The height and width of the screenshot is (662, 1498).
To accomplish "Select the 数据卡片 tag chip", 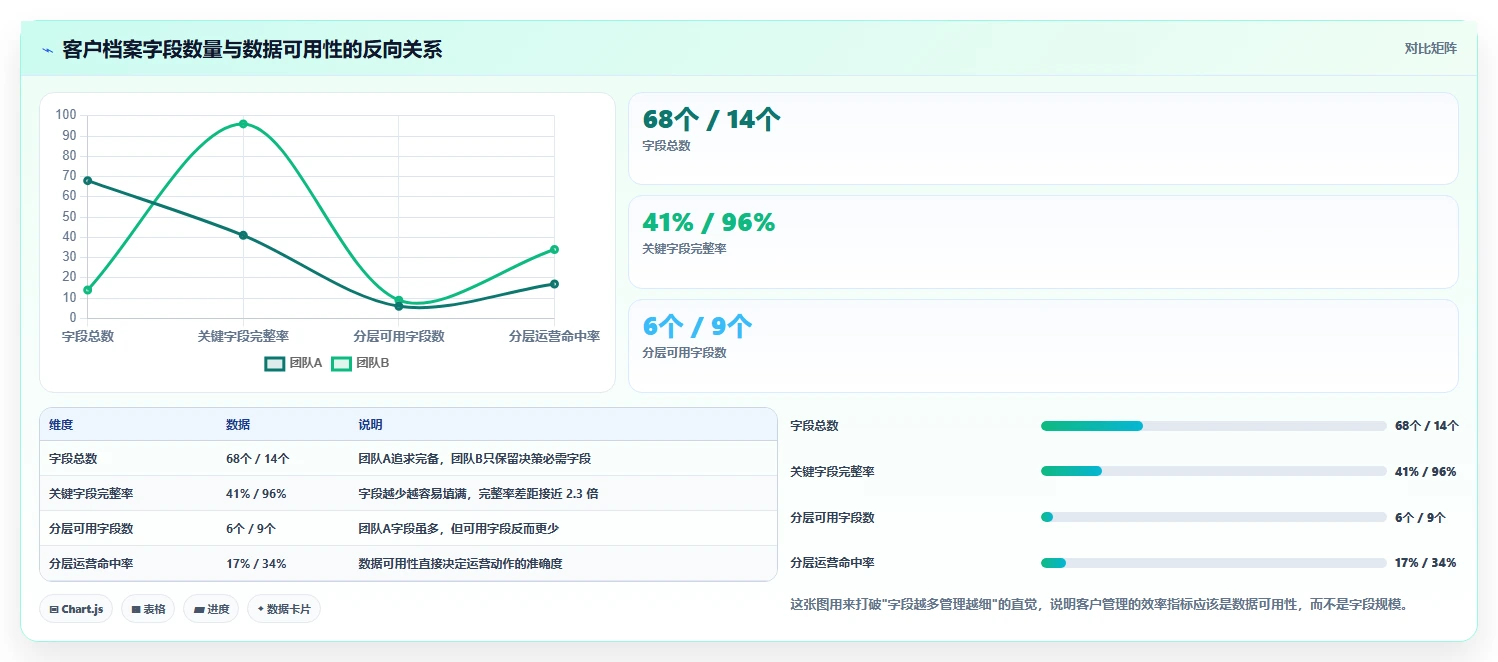I will coord(284,609).
